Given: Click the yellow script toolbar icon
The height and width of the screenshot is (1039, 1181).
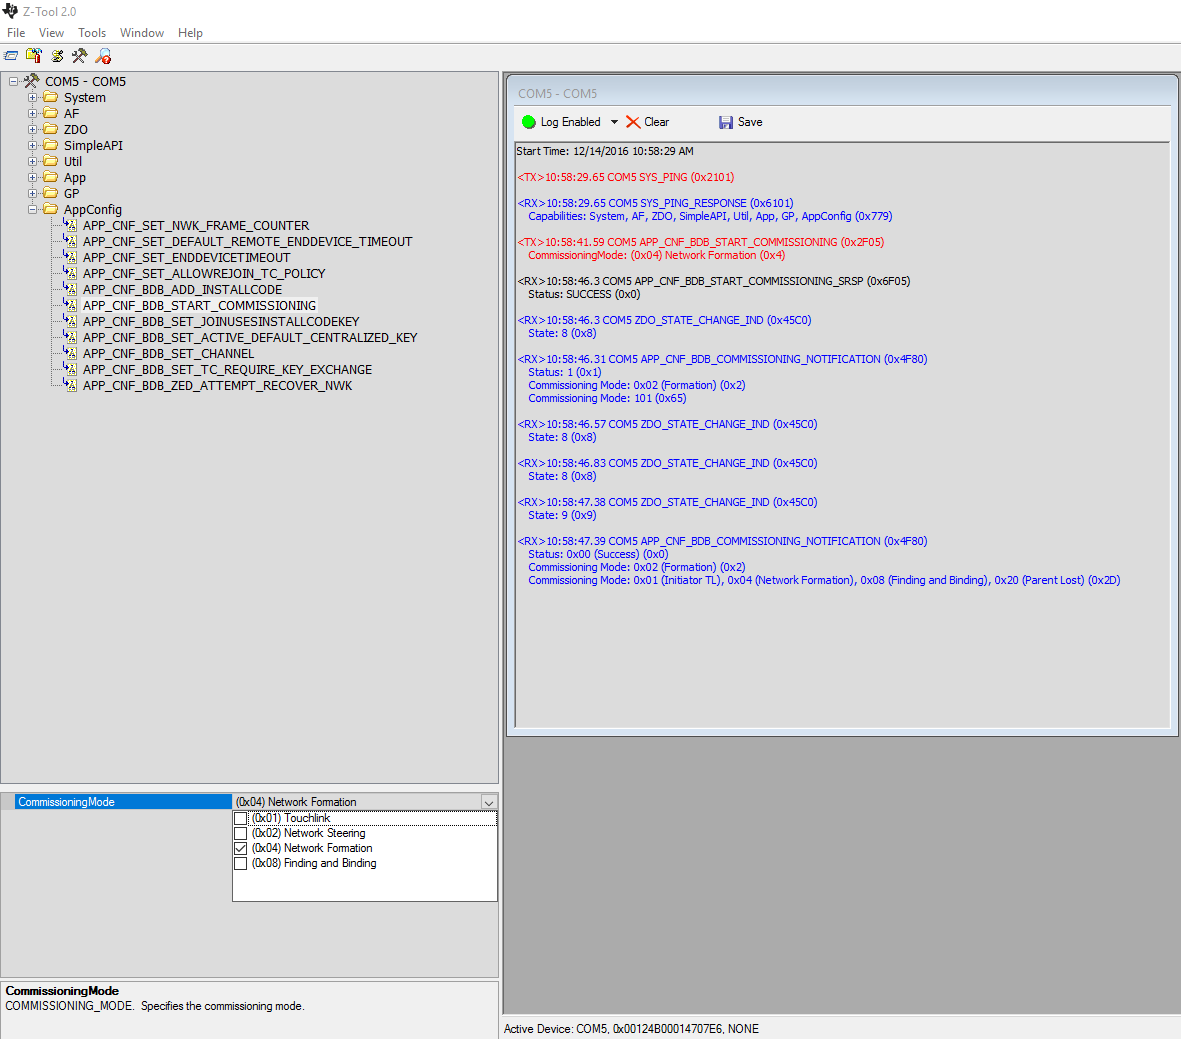Looking at the screenshot, I should coord(57,56).
